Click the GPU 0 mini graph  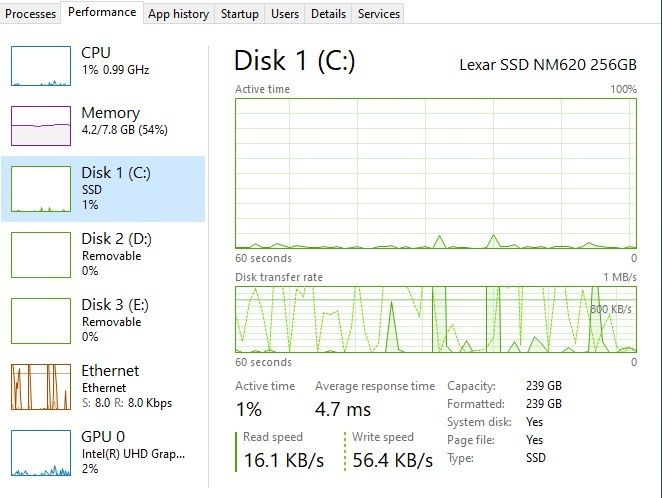click(x=41, y=453)
